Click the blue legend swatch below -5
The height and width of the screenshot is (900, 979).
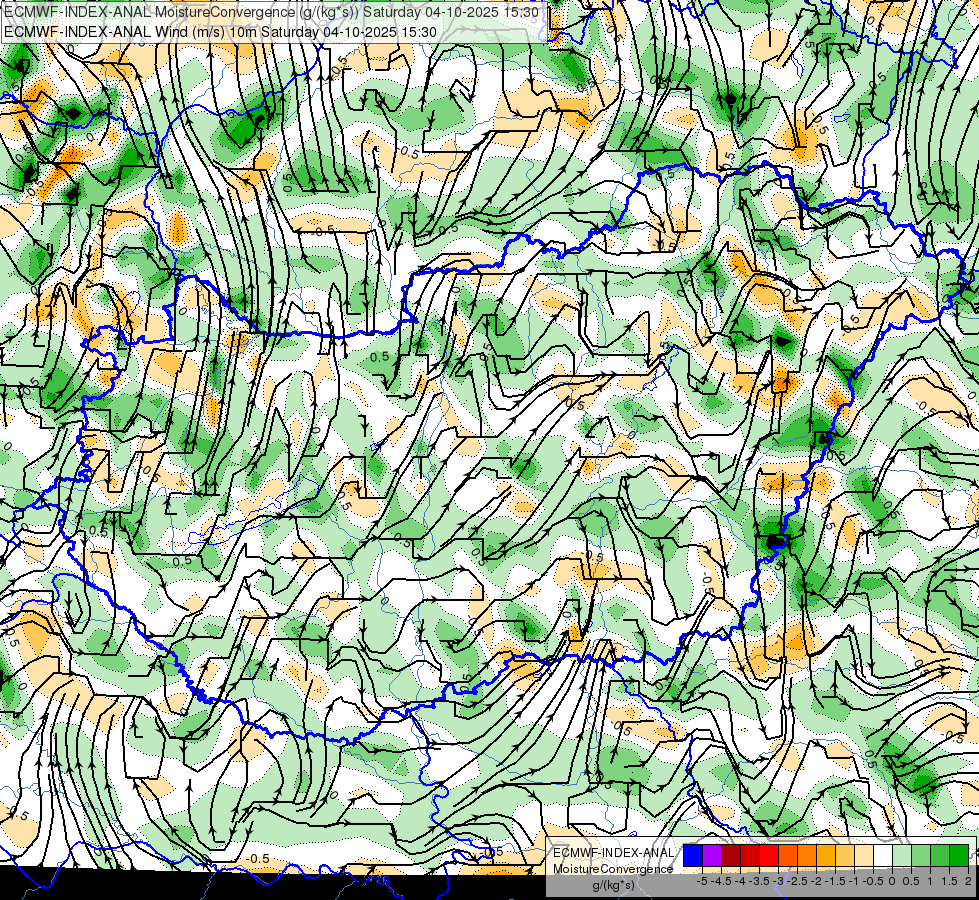click(x=693, y=855)
